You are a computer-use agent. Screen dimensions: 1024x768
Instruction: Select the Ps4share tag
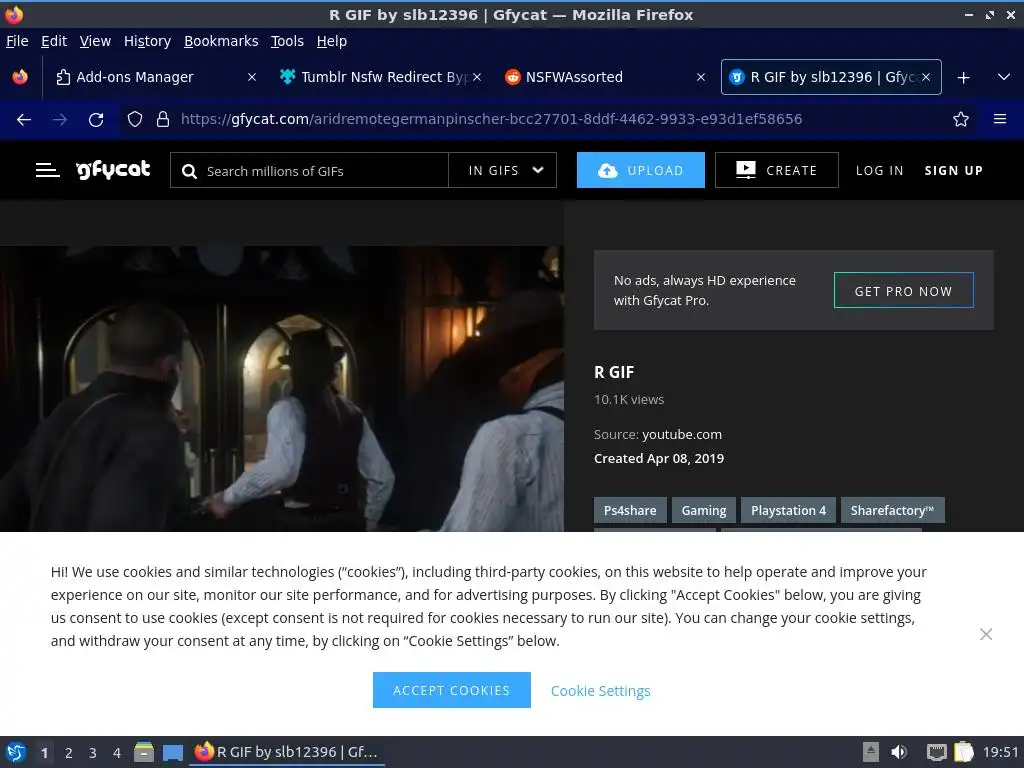click(x=630, y=510)
